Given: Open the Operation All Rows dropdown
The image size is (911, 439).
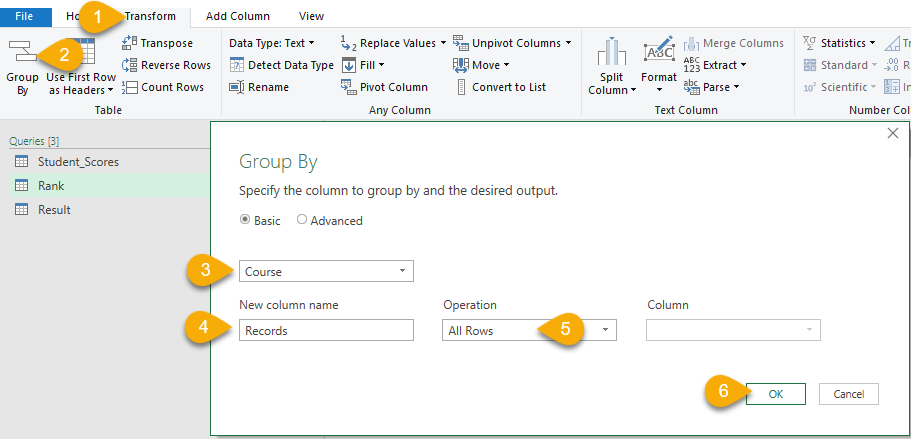Looking at the screenshot, I should 605,331.
